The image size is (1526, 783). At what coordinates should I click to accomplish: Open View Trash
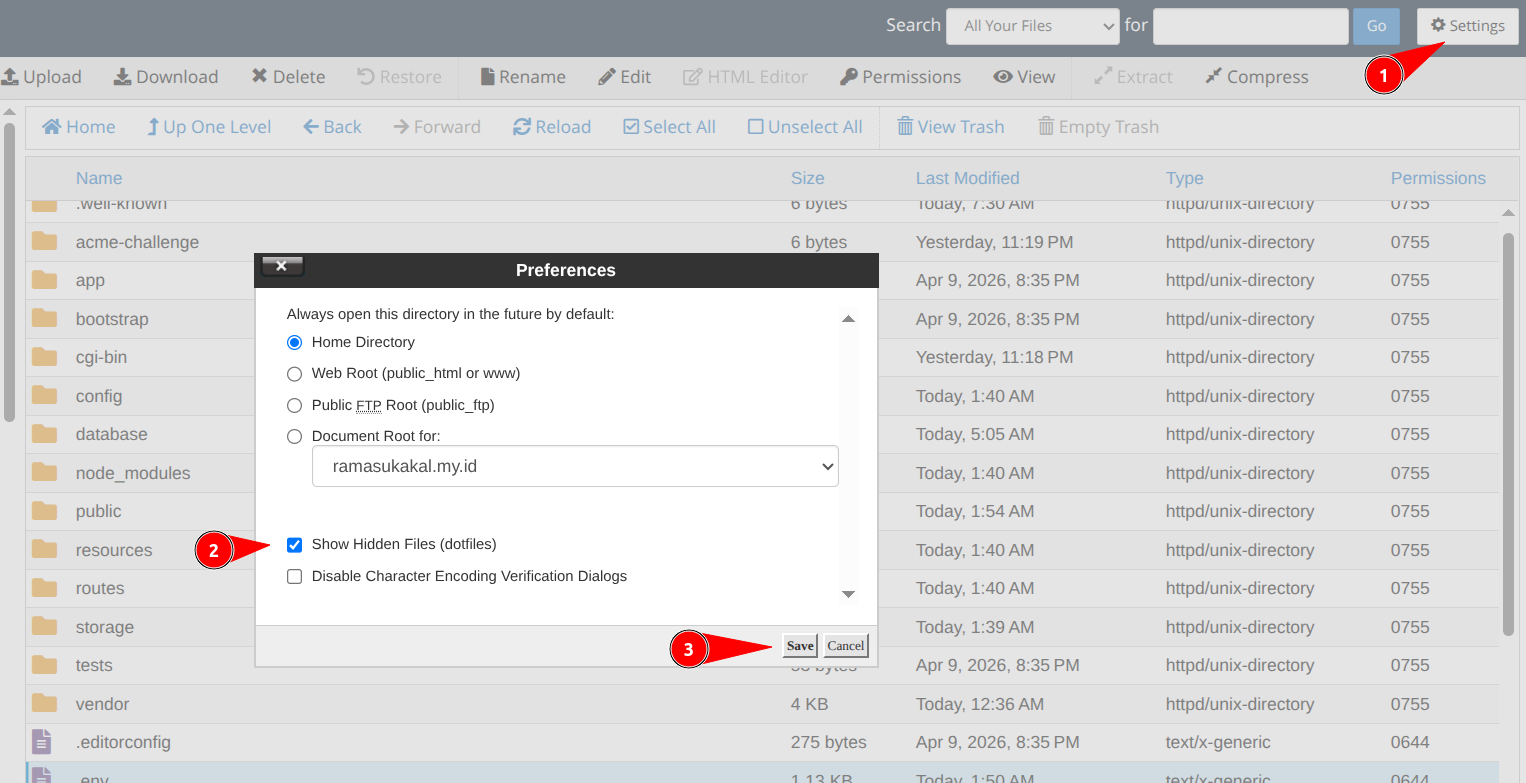point(949,126)
